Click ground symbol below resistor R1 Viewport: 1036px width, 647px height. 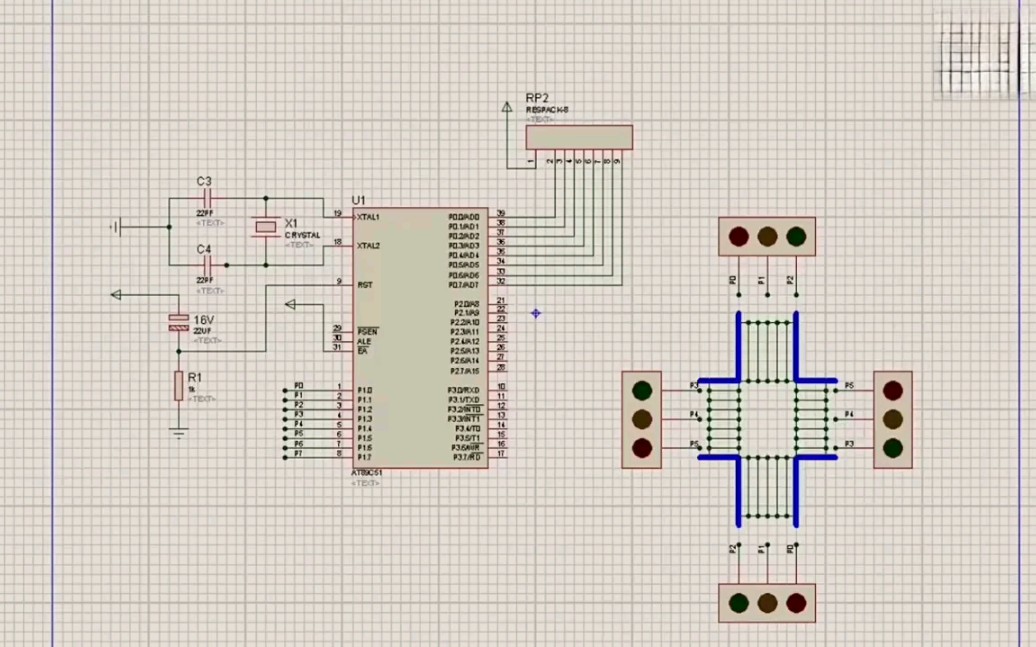click(x=178, y=434)
